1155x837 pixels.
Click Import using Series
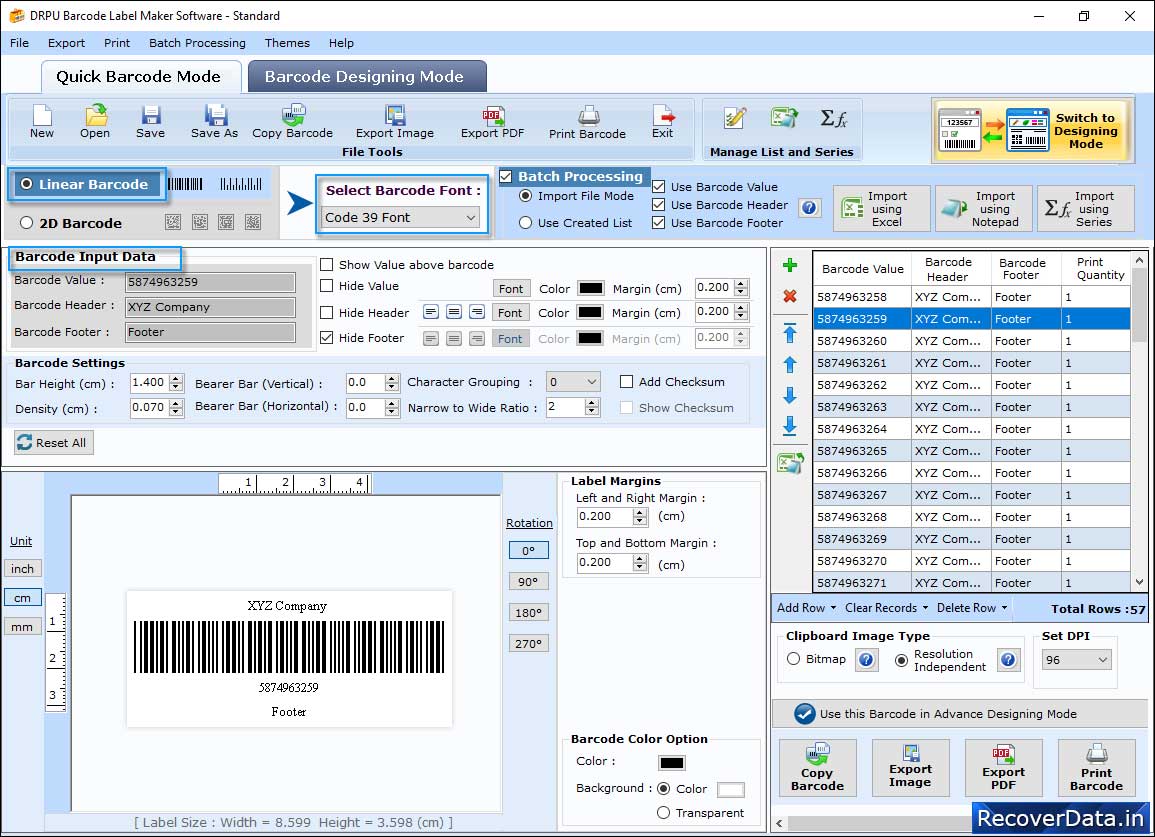click(x=1086, y=209)
